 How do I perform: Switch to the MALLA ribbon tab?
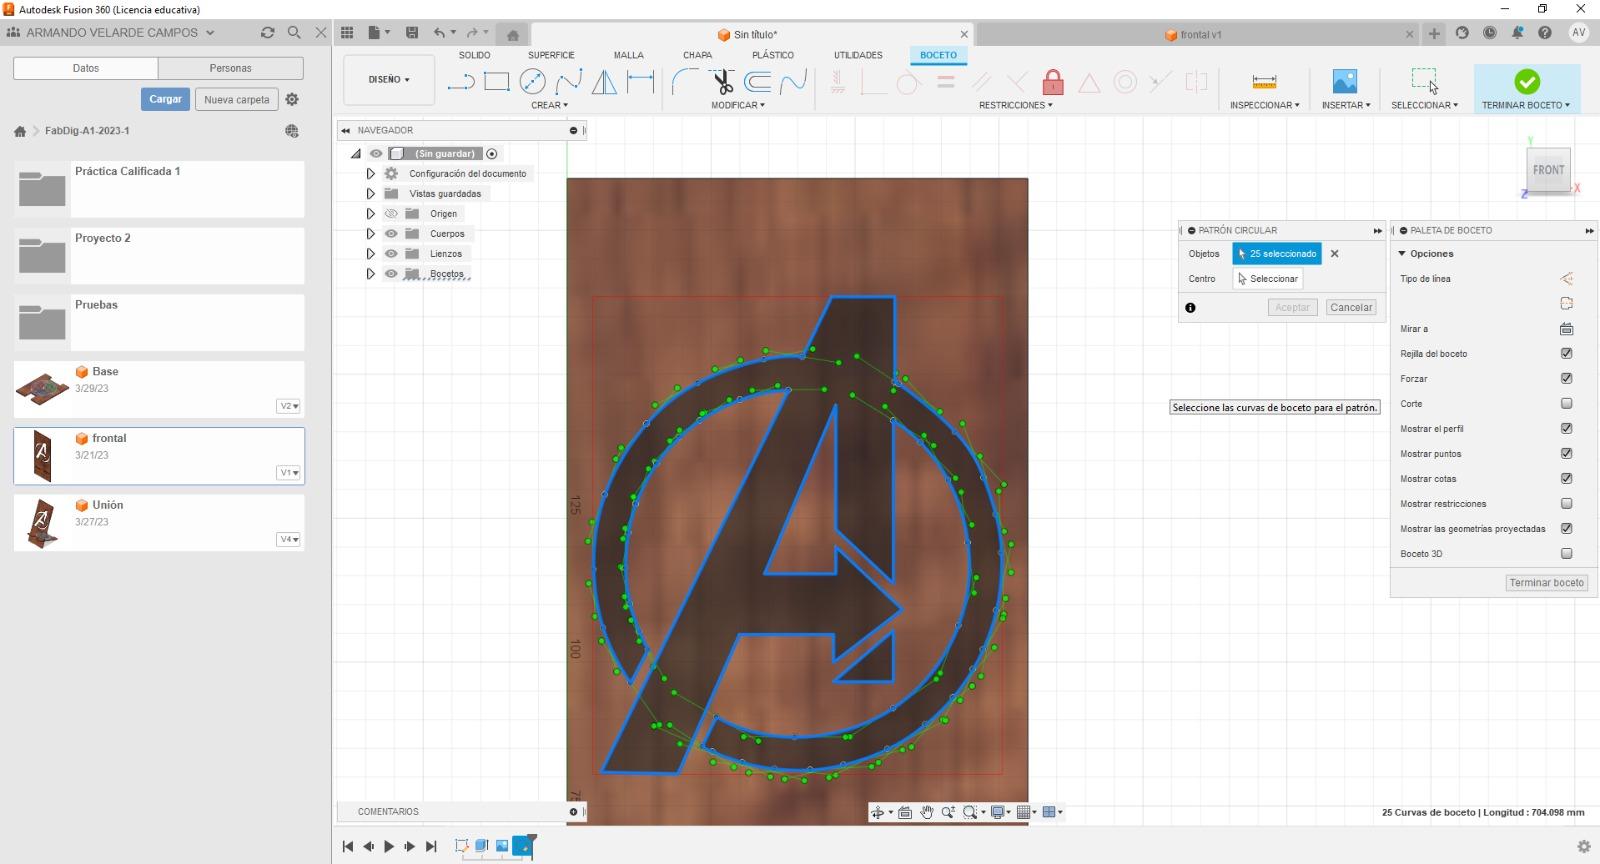[629, 55]
